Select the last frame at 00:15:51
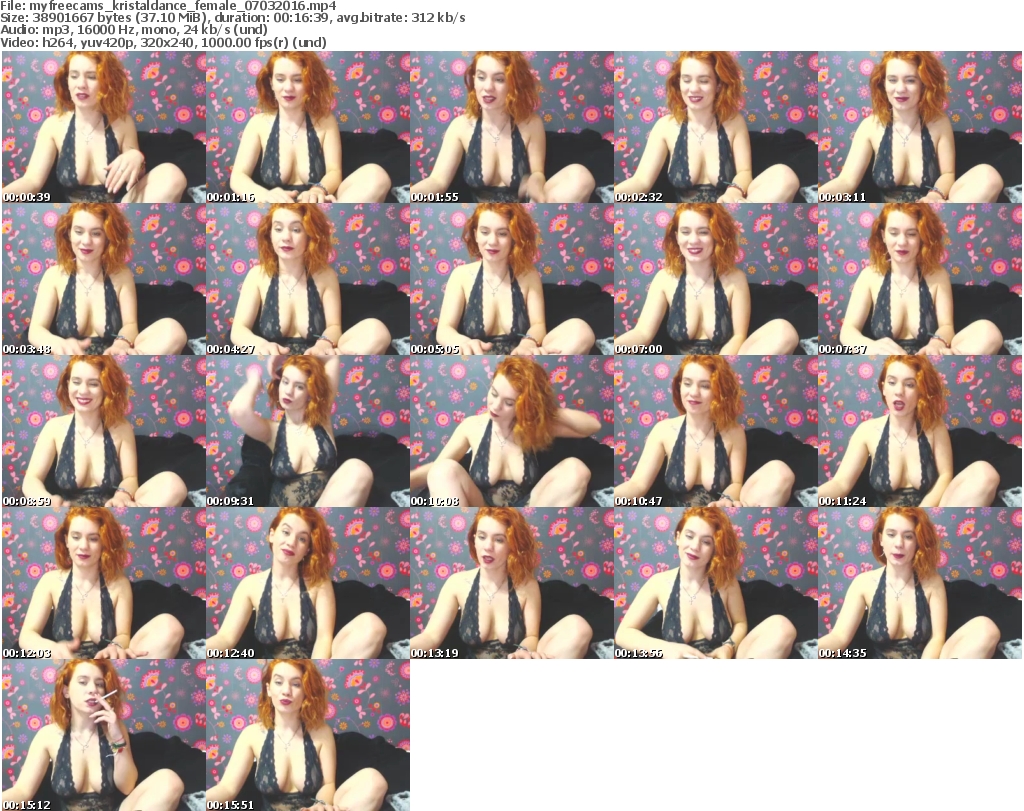Screen dimensions: 1024x811 307,735
